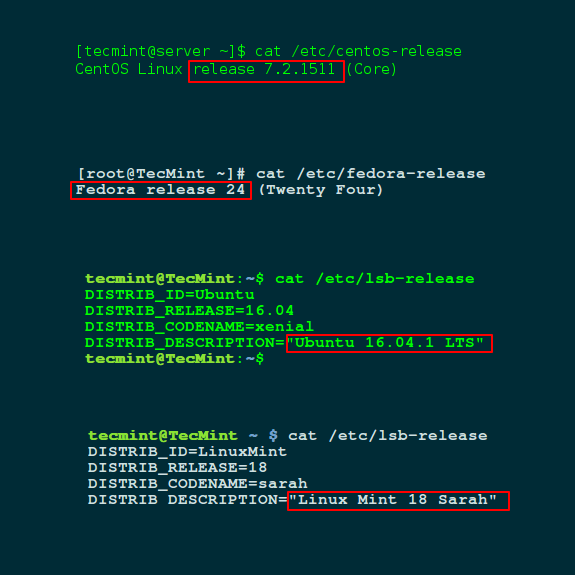Click the DISTRIB_RELEASE=18 line
The width and height of the screenshot is (575, 575).
pyautogui.click(x=177, y=468)
